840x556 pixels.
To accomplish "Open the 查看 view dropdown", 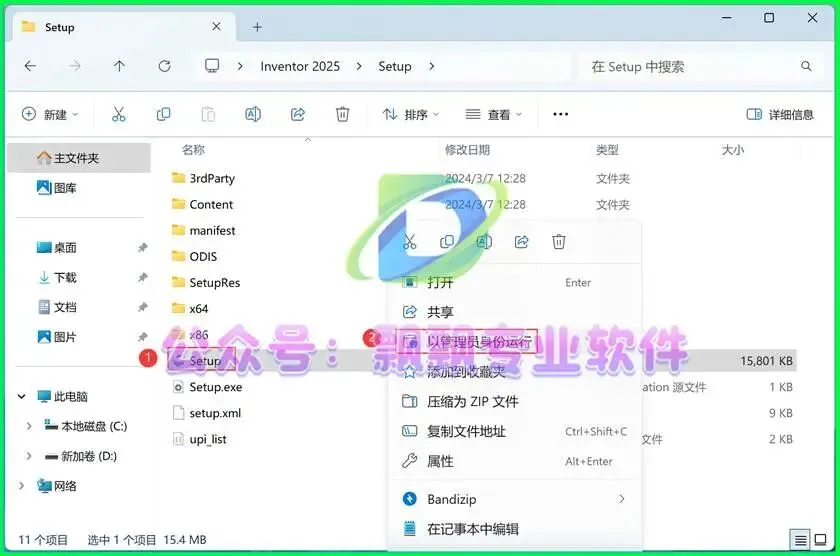I will [x=494, y=114].
